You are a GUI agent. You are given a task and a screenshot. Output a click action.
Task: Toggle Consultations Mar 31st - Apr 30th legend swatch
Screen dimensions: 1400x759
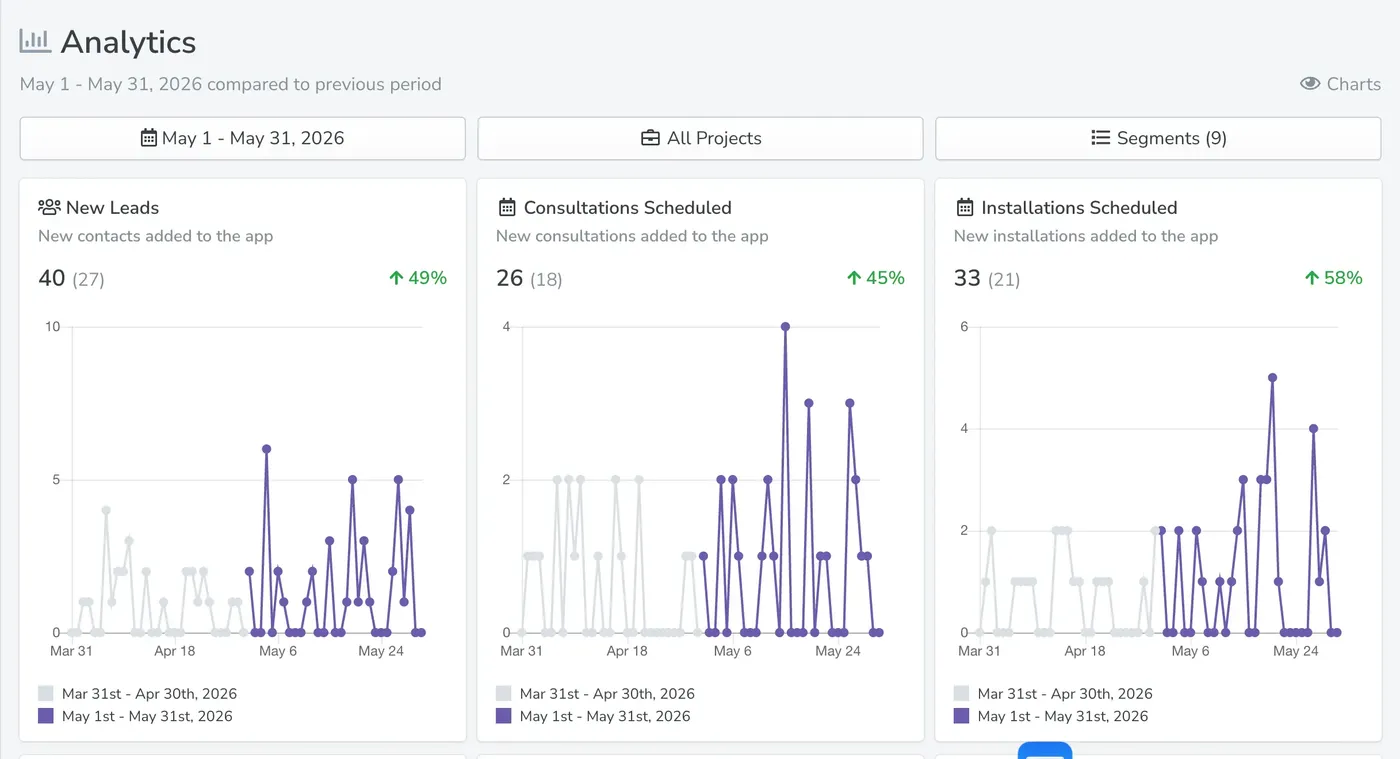point(504,693)
